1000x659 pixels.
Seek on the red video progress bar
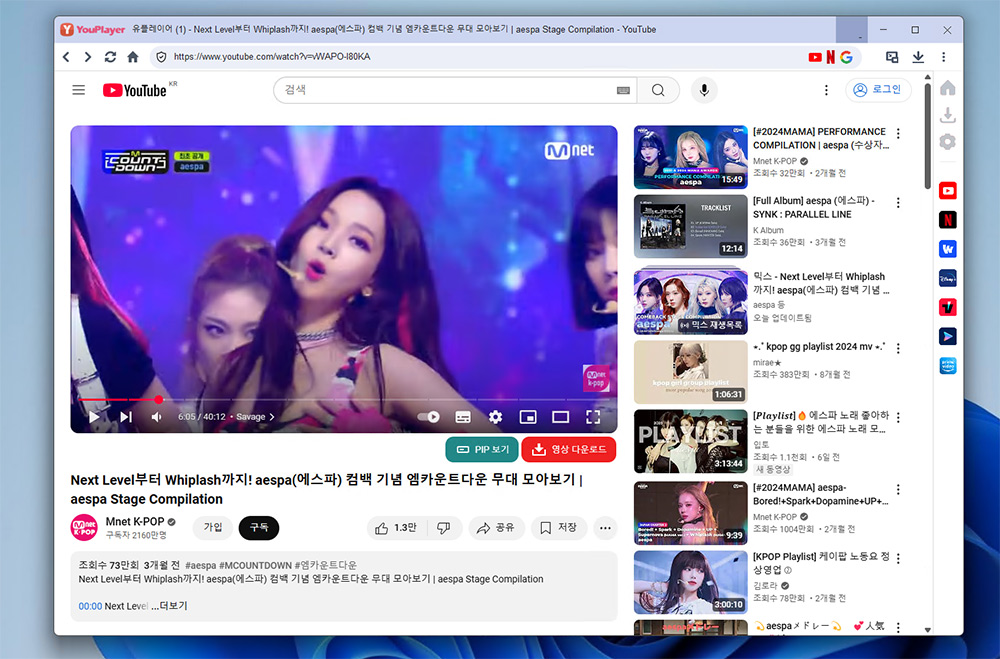344,399
